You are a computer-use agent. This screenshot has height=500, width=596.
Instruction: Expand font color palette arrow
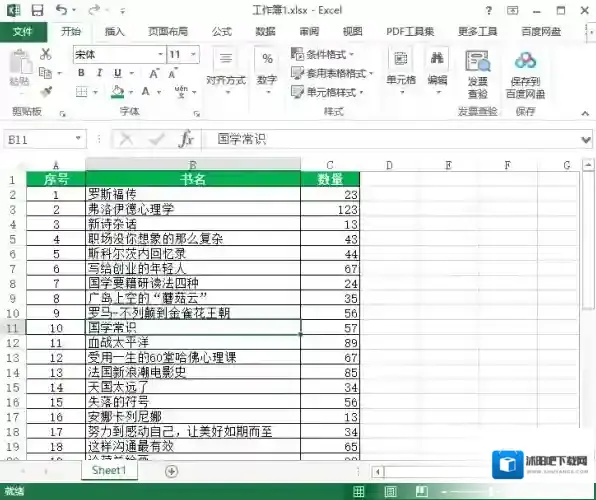[x=159, y=92]
